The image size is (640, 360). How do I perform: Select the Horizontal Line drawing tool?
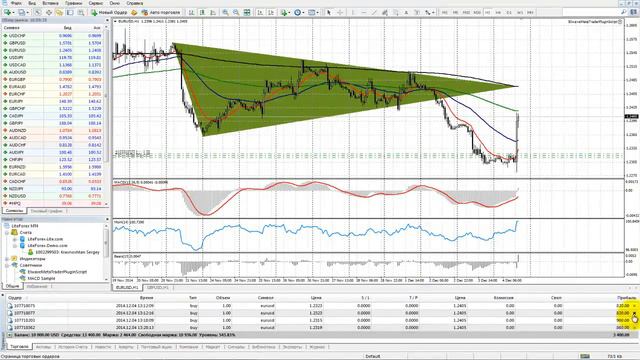pyautogui.click(x=364, y=13)
